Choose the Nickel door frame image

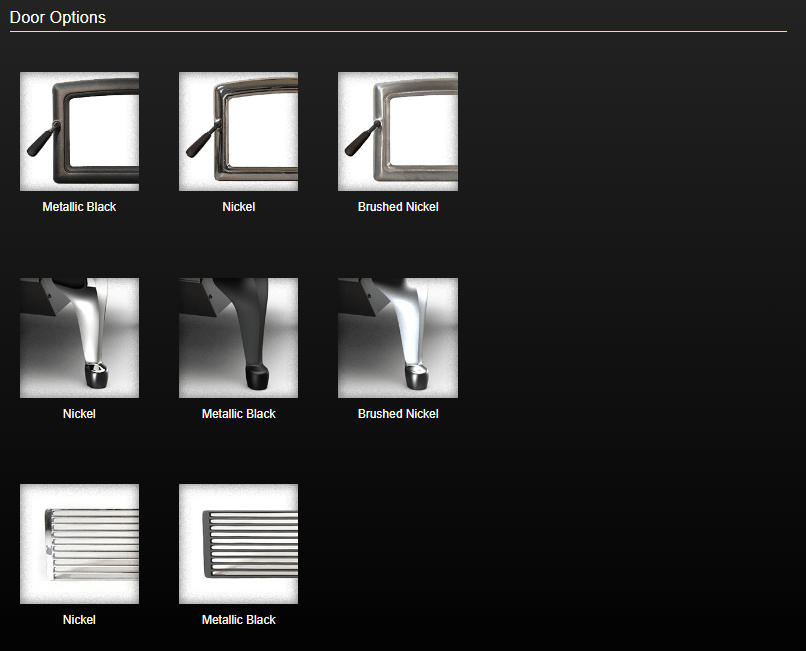pyautogui.click(x=238, y=131)
